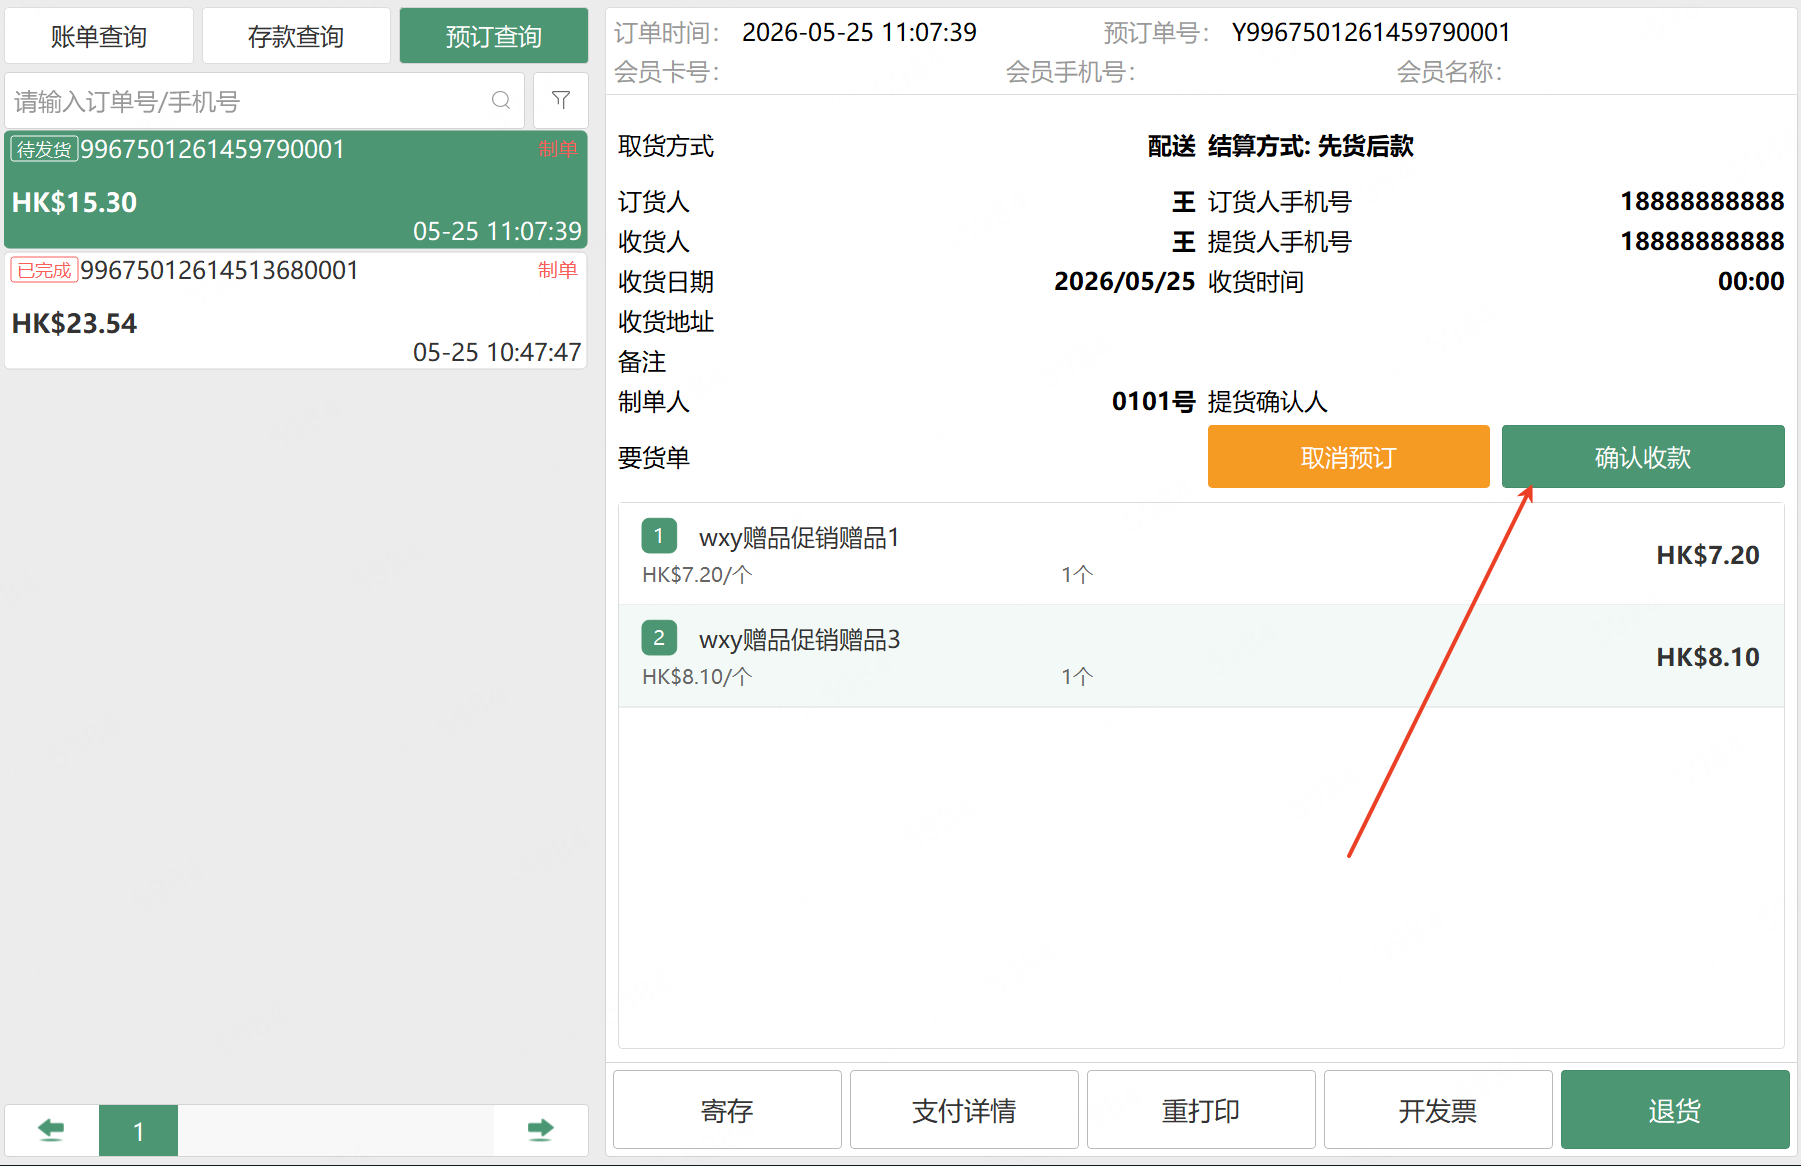Select completed order HK$23.54
This screenshot has width=1801, height=1166.
(296, 311)
